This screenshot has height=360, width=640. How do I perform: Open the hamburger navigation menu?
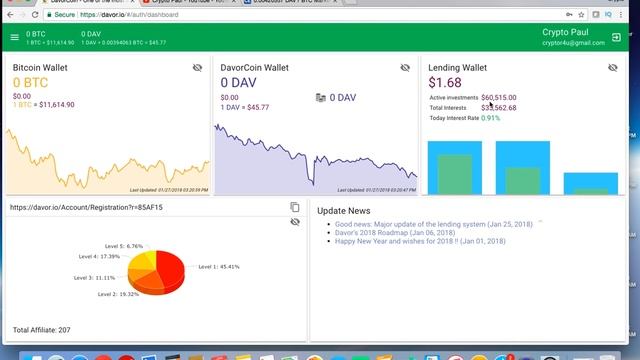15,37
